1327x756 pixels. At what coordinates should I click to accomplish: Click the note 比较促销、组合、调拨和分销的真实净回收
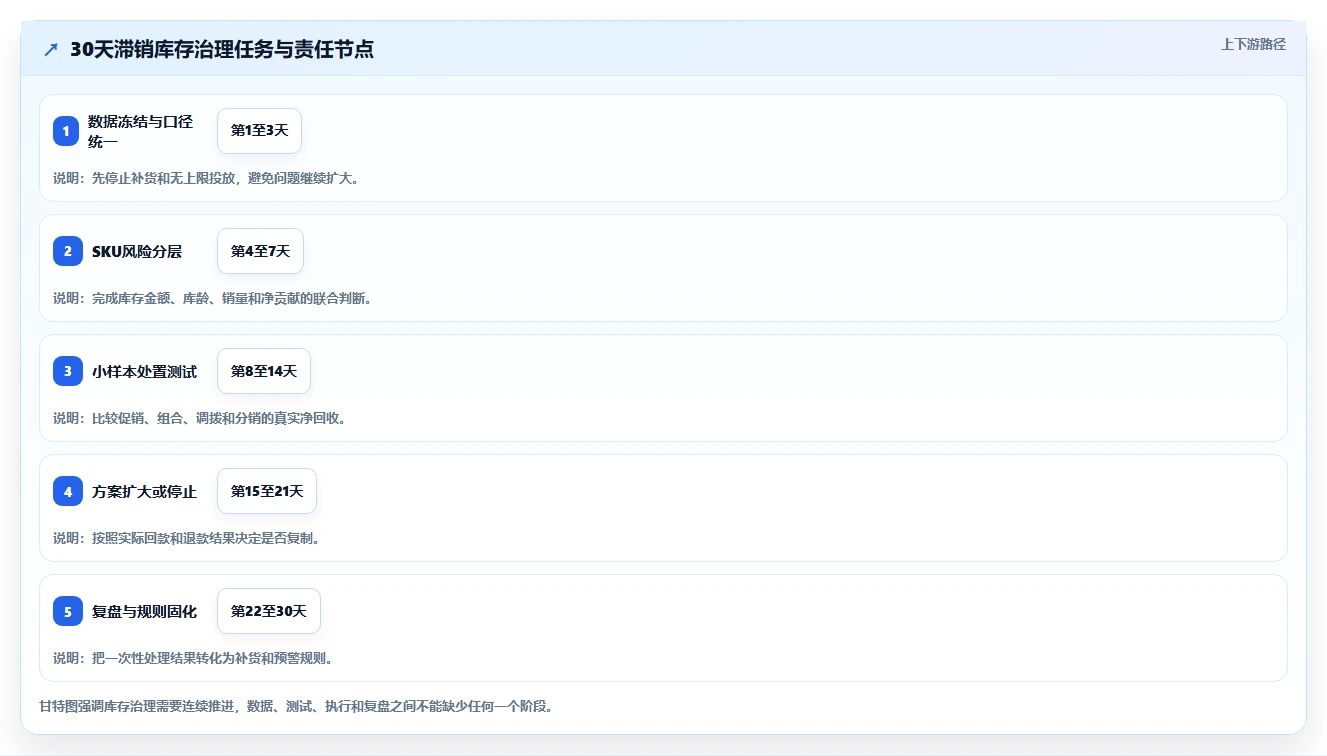point(199,418)
